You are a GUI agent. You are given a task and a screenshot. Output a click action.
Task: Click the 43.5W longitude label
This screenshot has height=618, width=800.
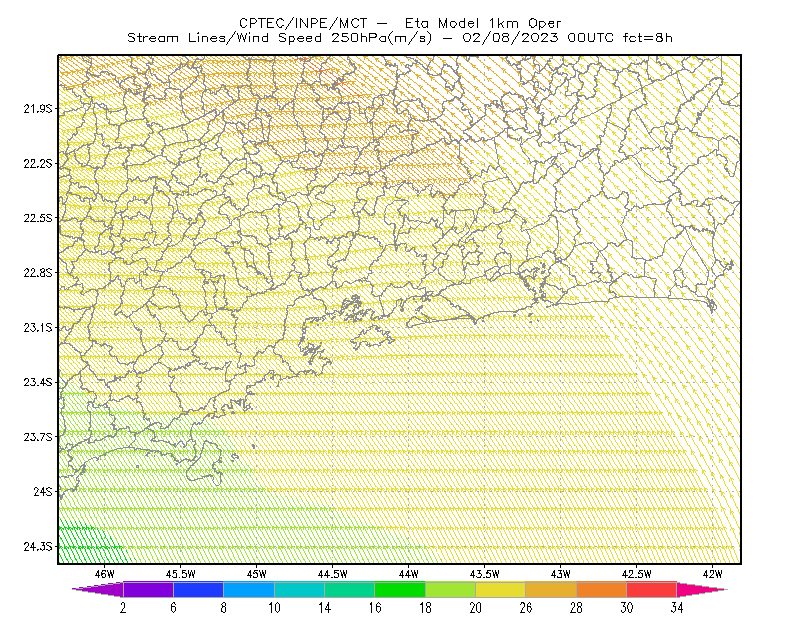(x=485, y=574)
